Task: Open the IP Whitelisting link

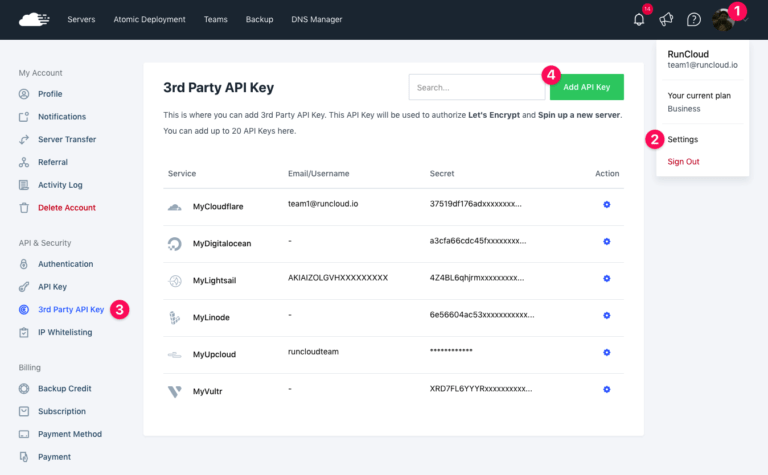Action: coord(65,332)
